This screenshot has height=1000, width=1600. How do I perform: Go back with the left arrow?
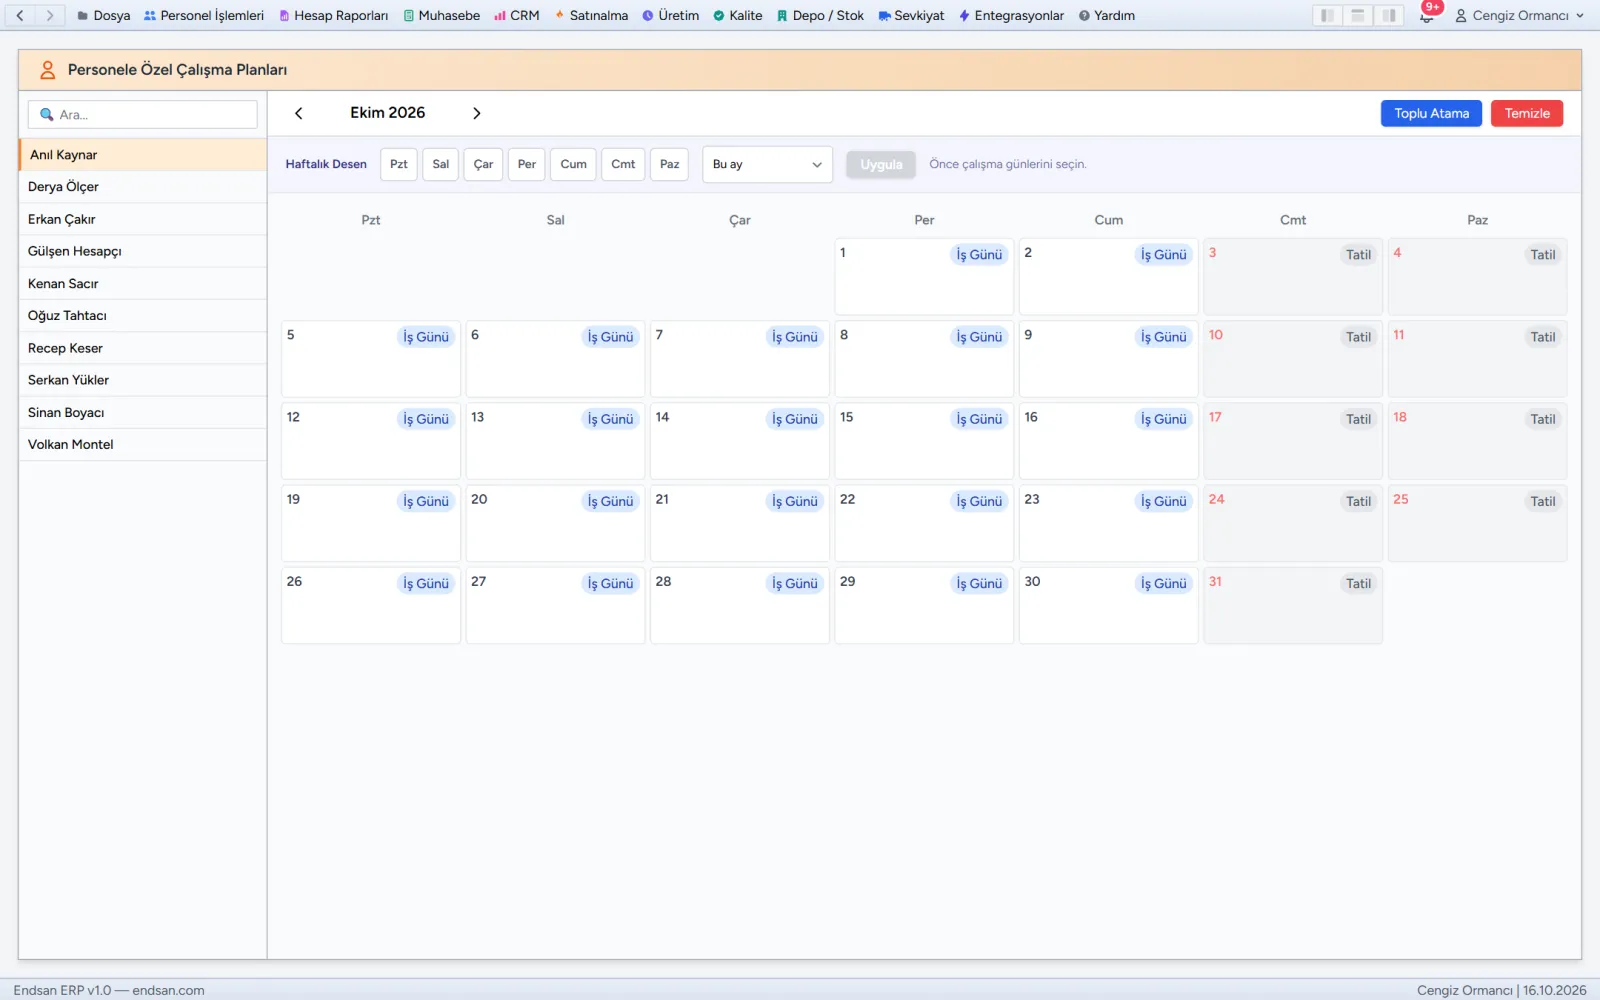(x=20, y=15)
